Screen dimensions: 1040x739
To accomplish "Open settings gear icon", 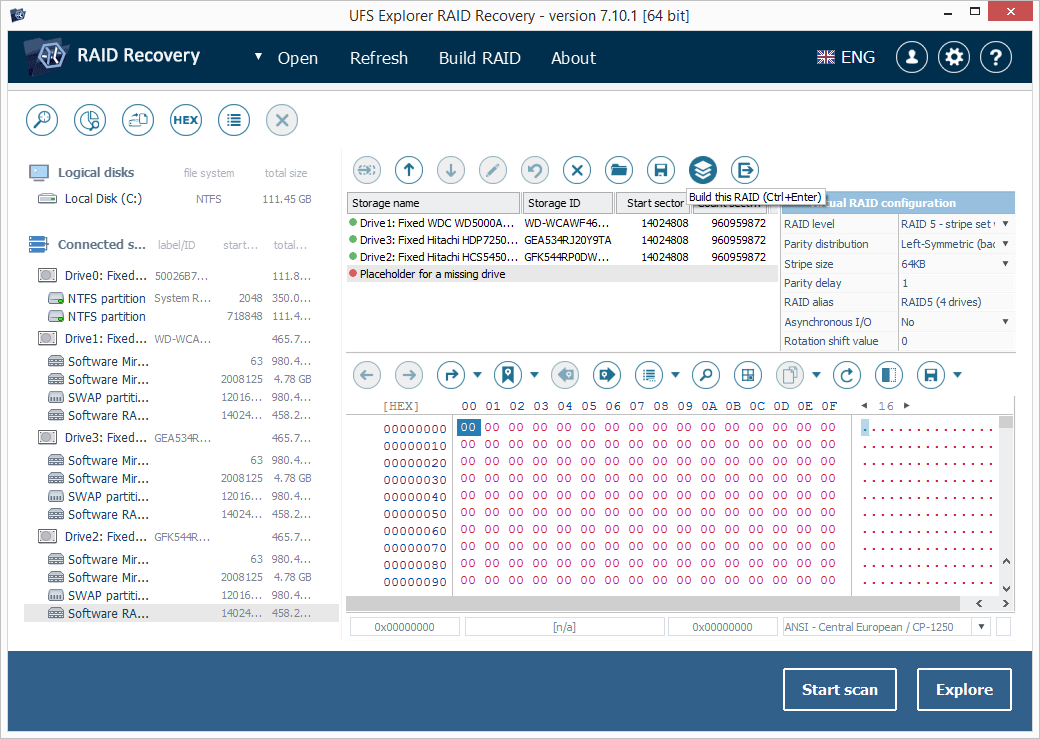I will tap(954, 57).
